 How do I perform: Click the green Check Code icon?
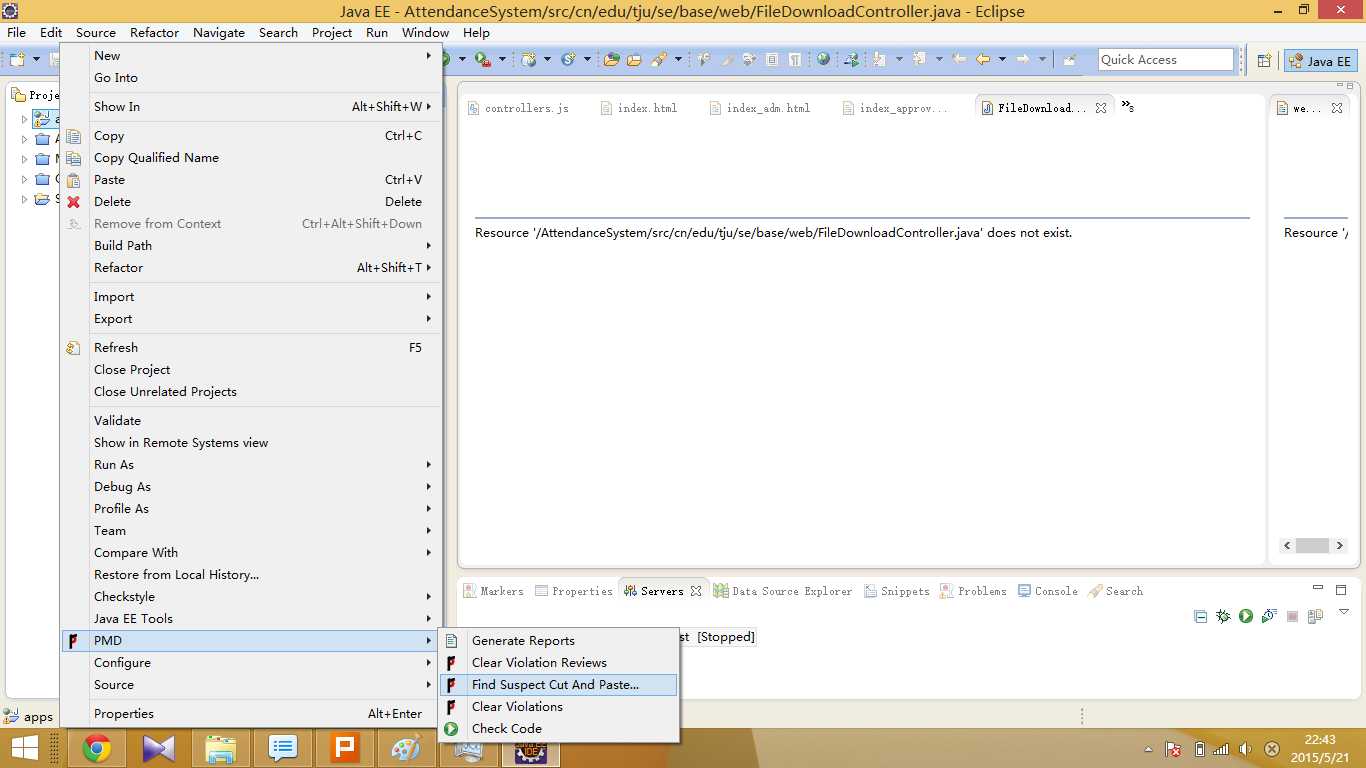pyautogui.click(x=451, y=729)
